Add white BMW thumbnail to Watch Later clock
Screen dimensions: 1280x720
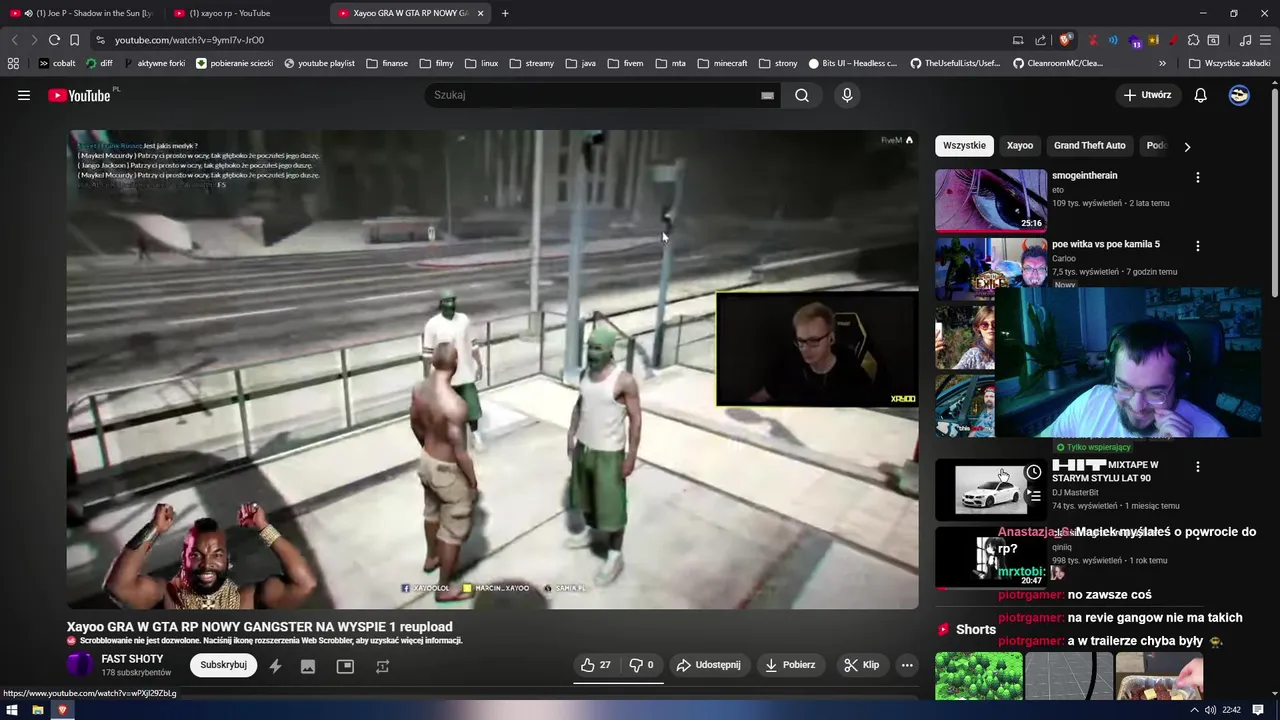[1034, 472]
